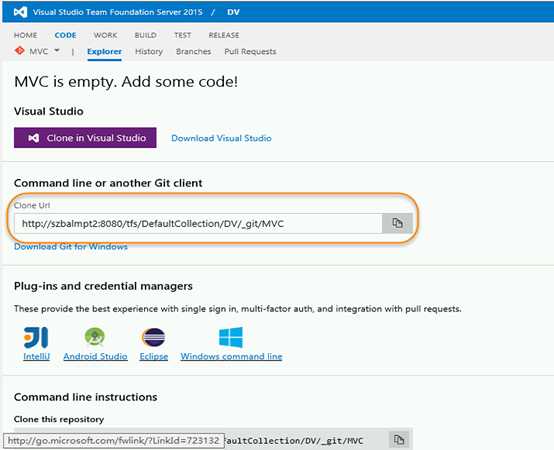
Task: Switch to the Pull Requests tab
Action: [250, 52]
